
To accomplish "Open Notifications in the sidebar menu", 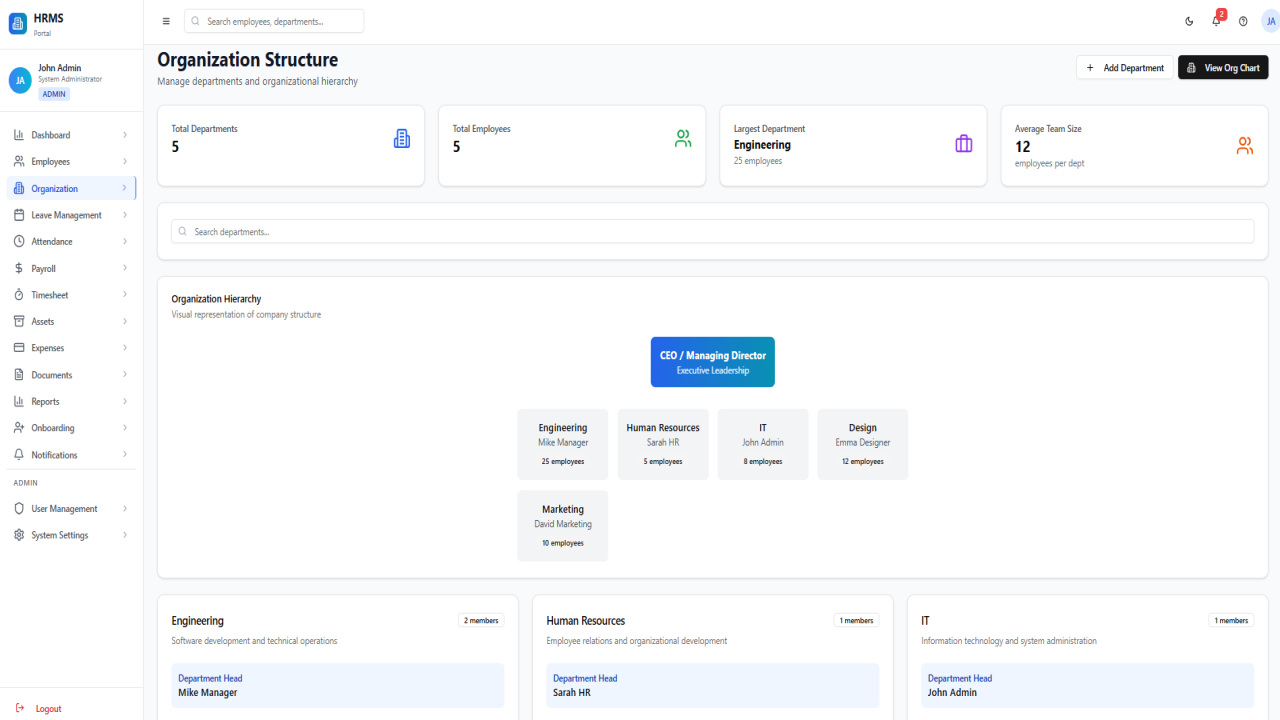I will (71, 455).
